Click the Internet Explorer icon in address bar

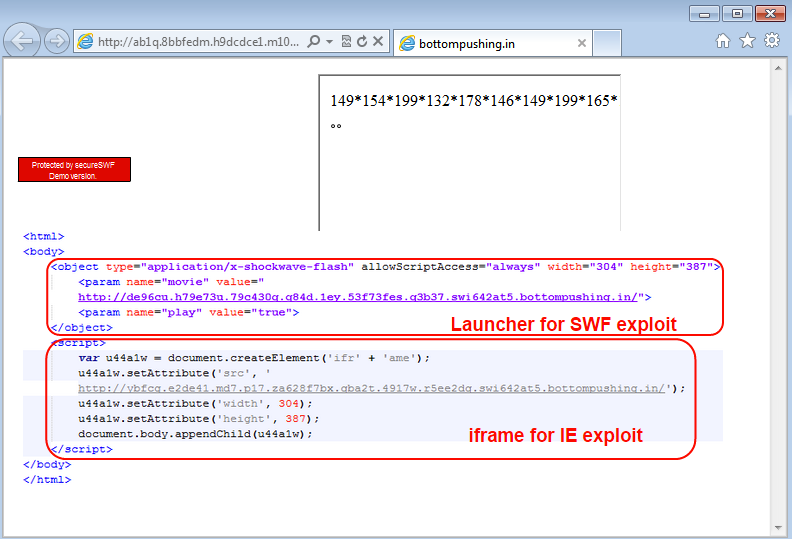85,41
